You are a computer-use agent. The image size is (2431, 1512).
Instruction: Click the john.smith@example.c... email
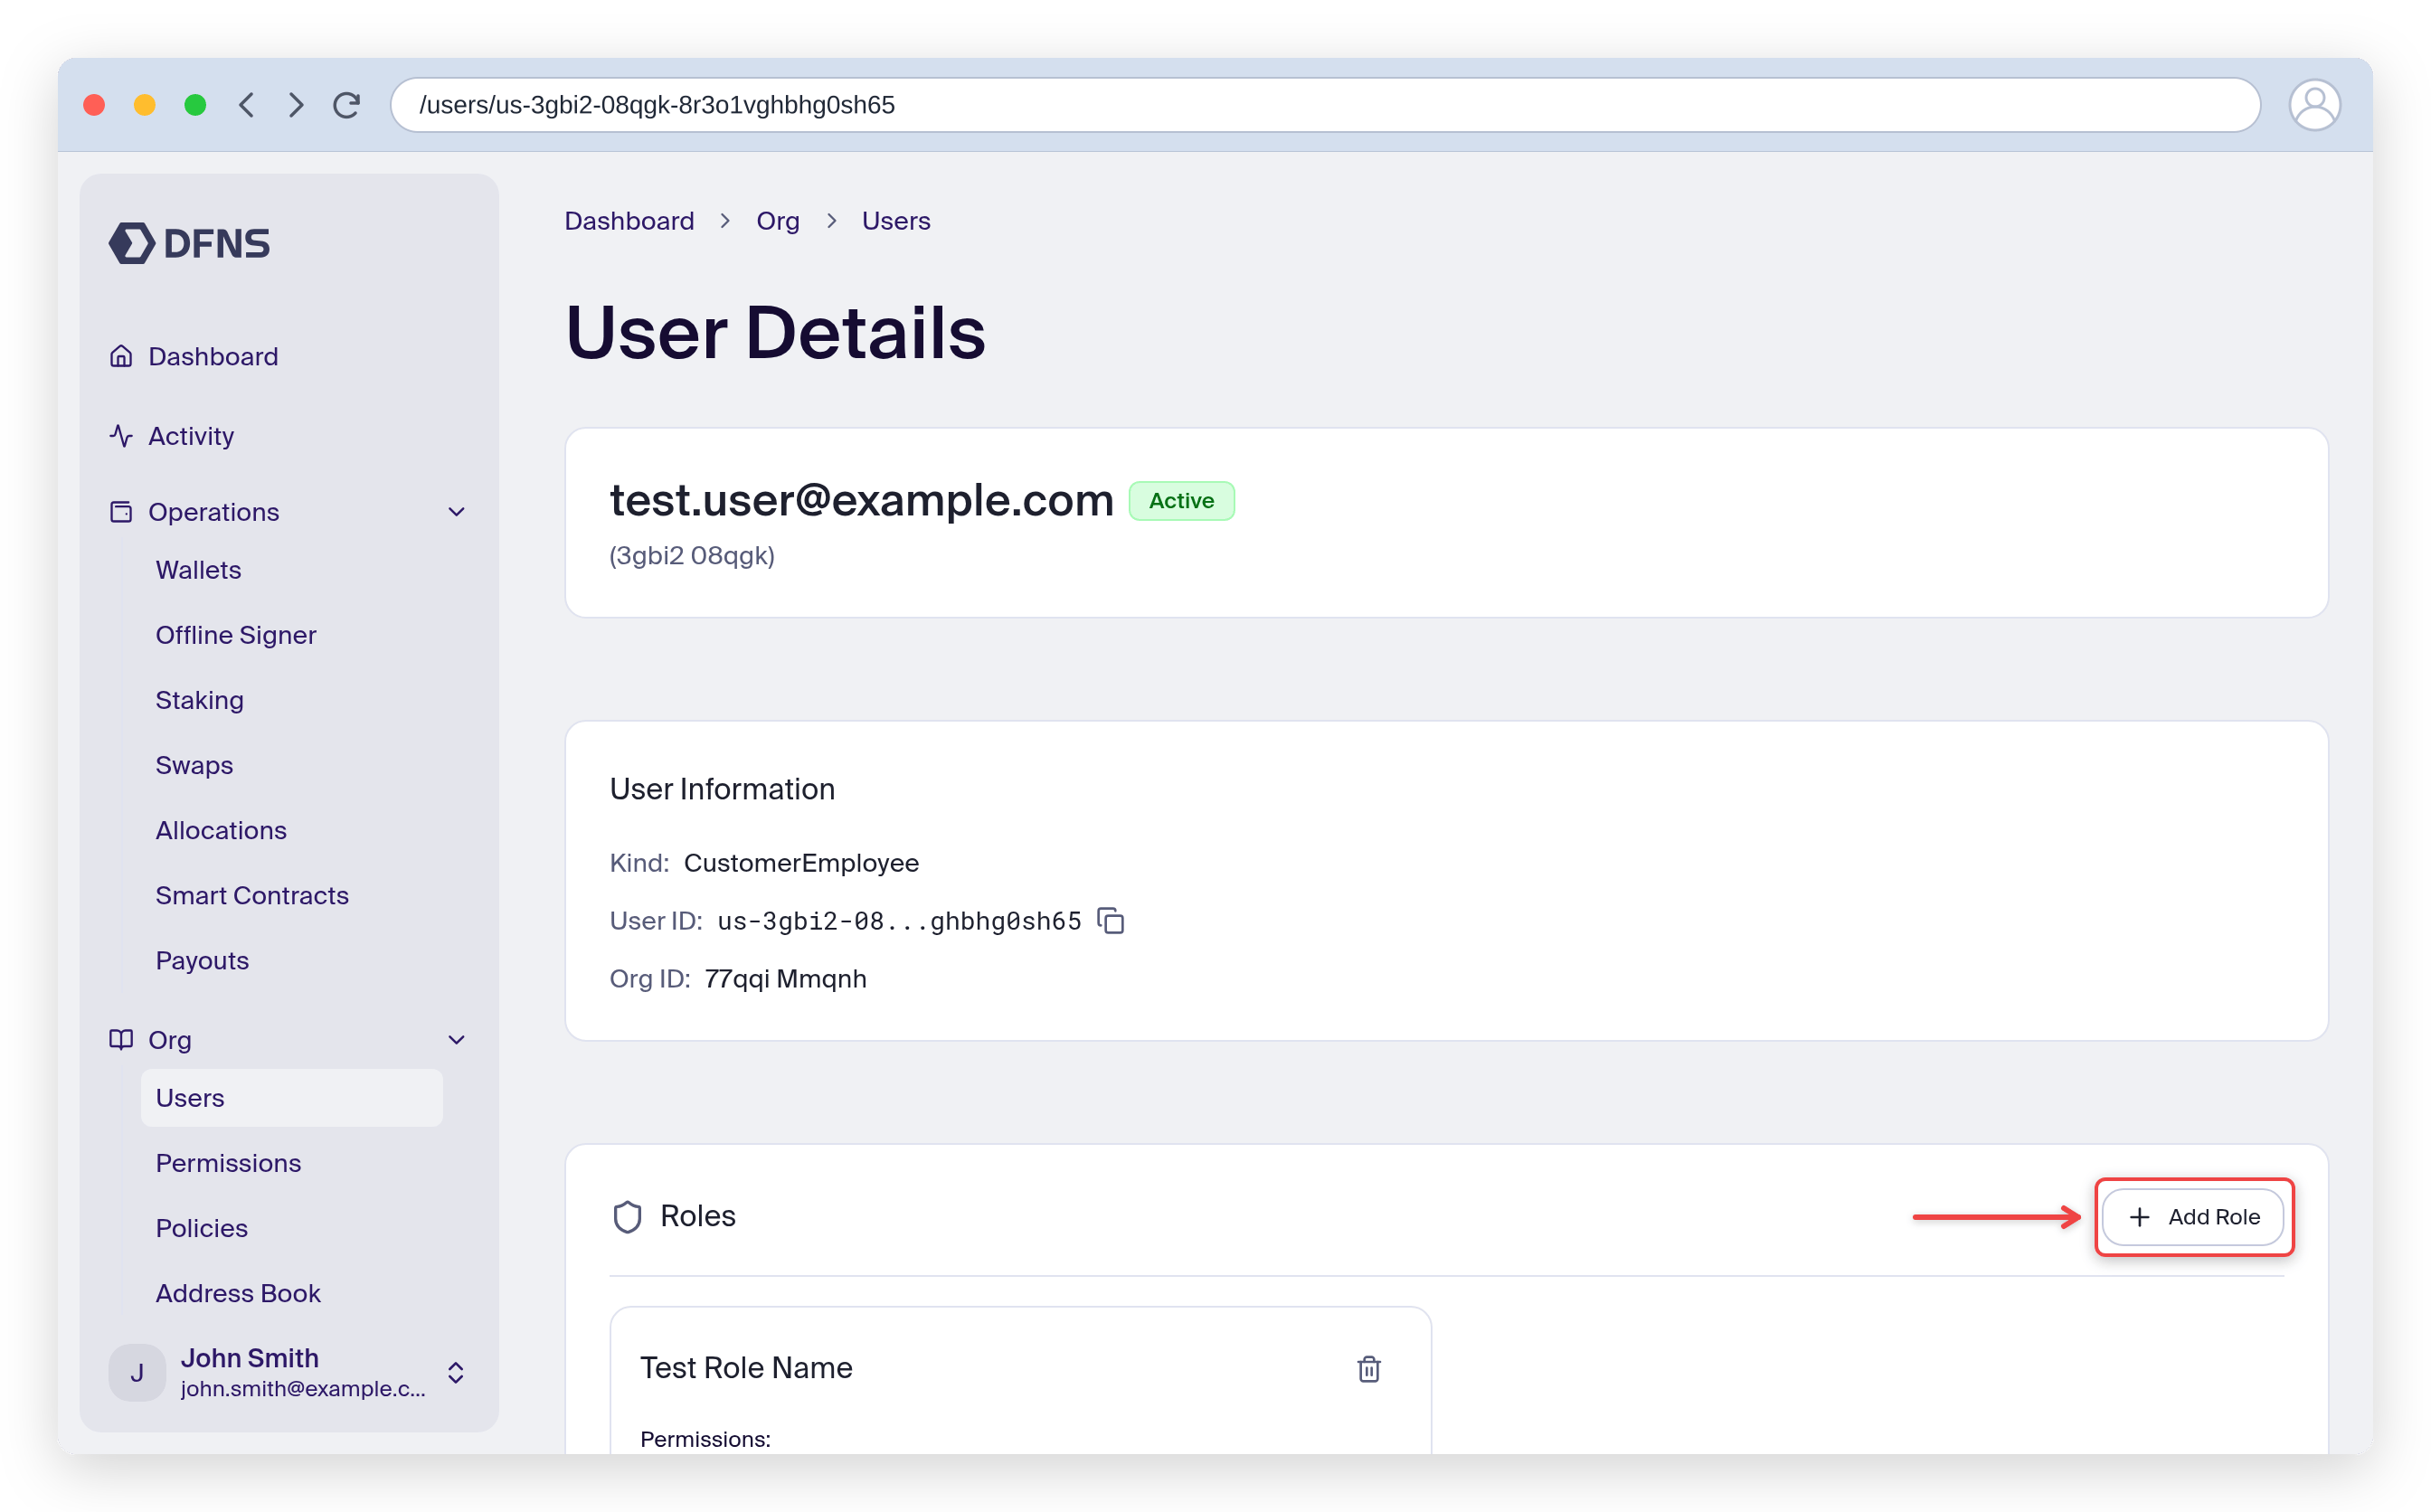[303, 1389]
